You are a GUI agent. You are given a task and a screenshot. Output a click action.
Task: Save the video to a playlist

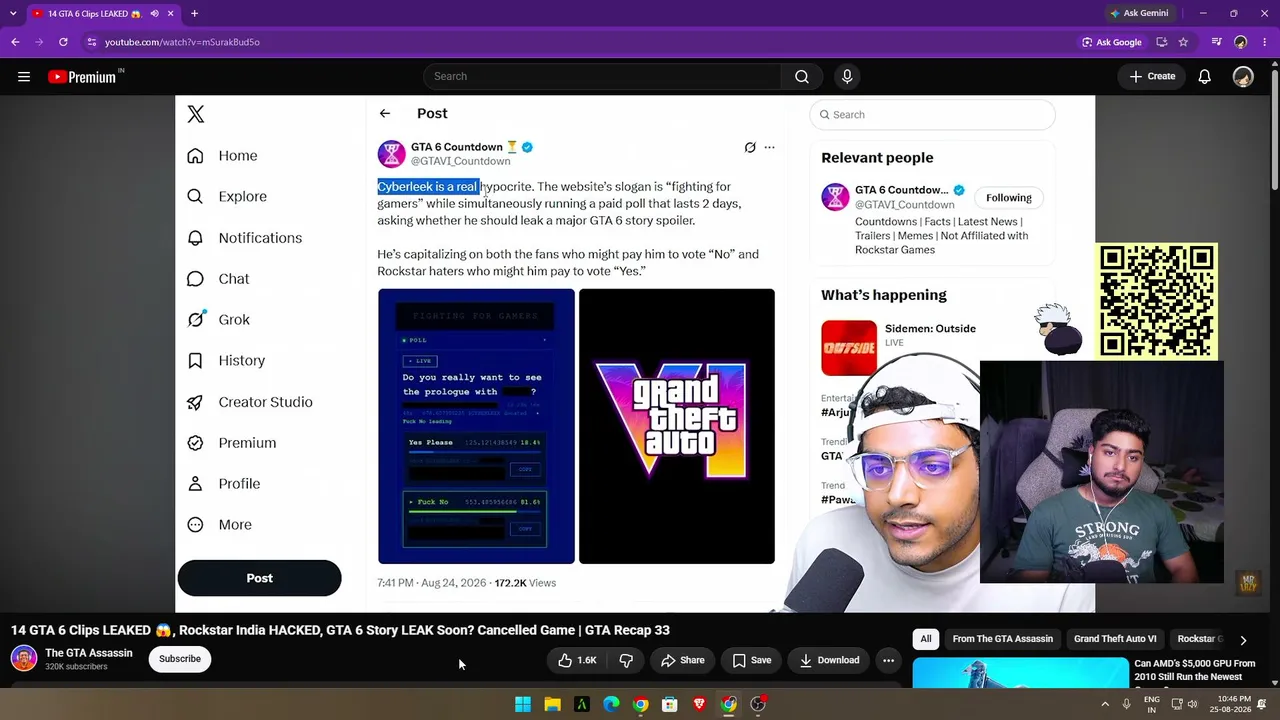(752, 660)
